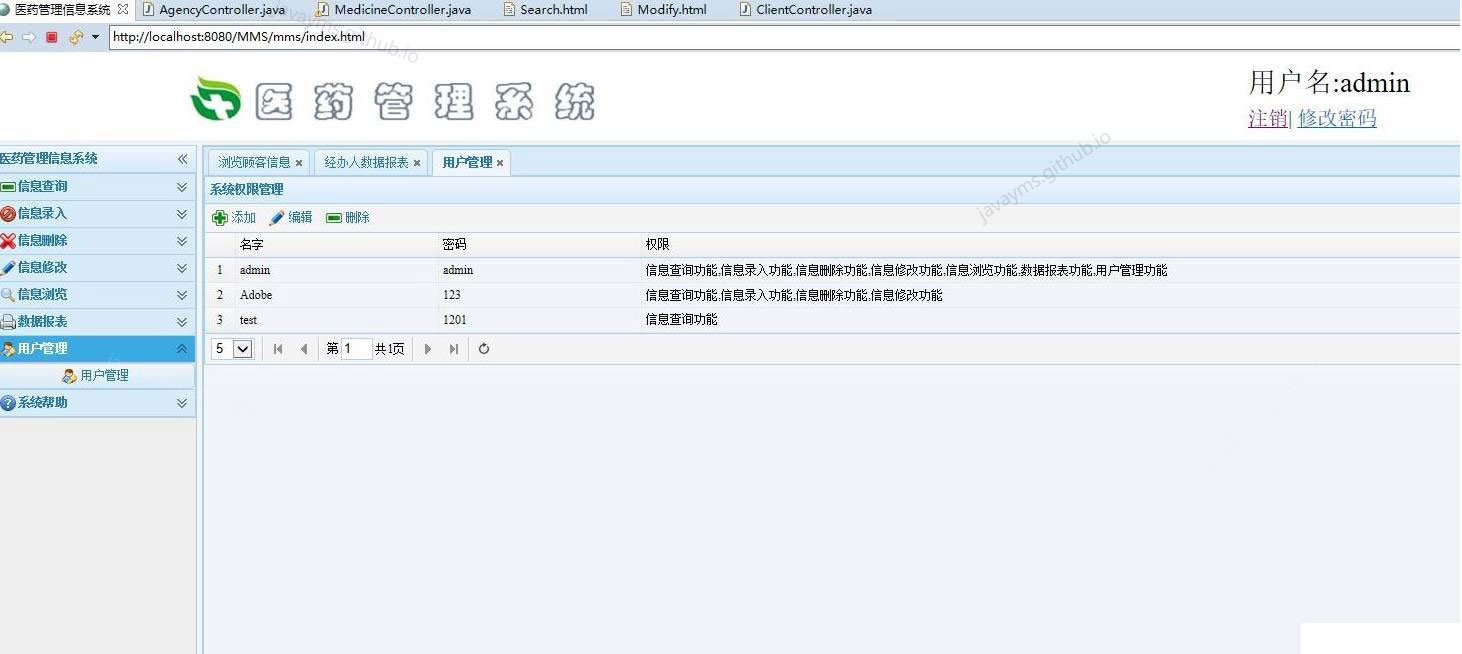
Task: Click the browser stop (red square) icon
Action: click(x=52, y=37)
